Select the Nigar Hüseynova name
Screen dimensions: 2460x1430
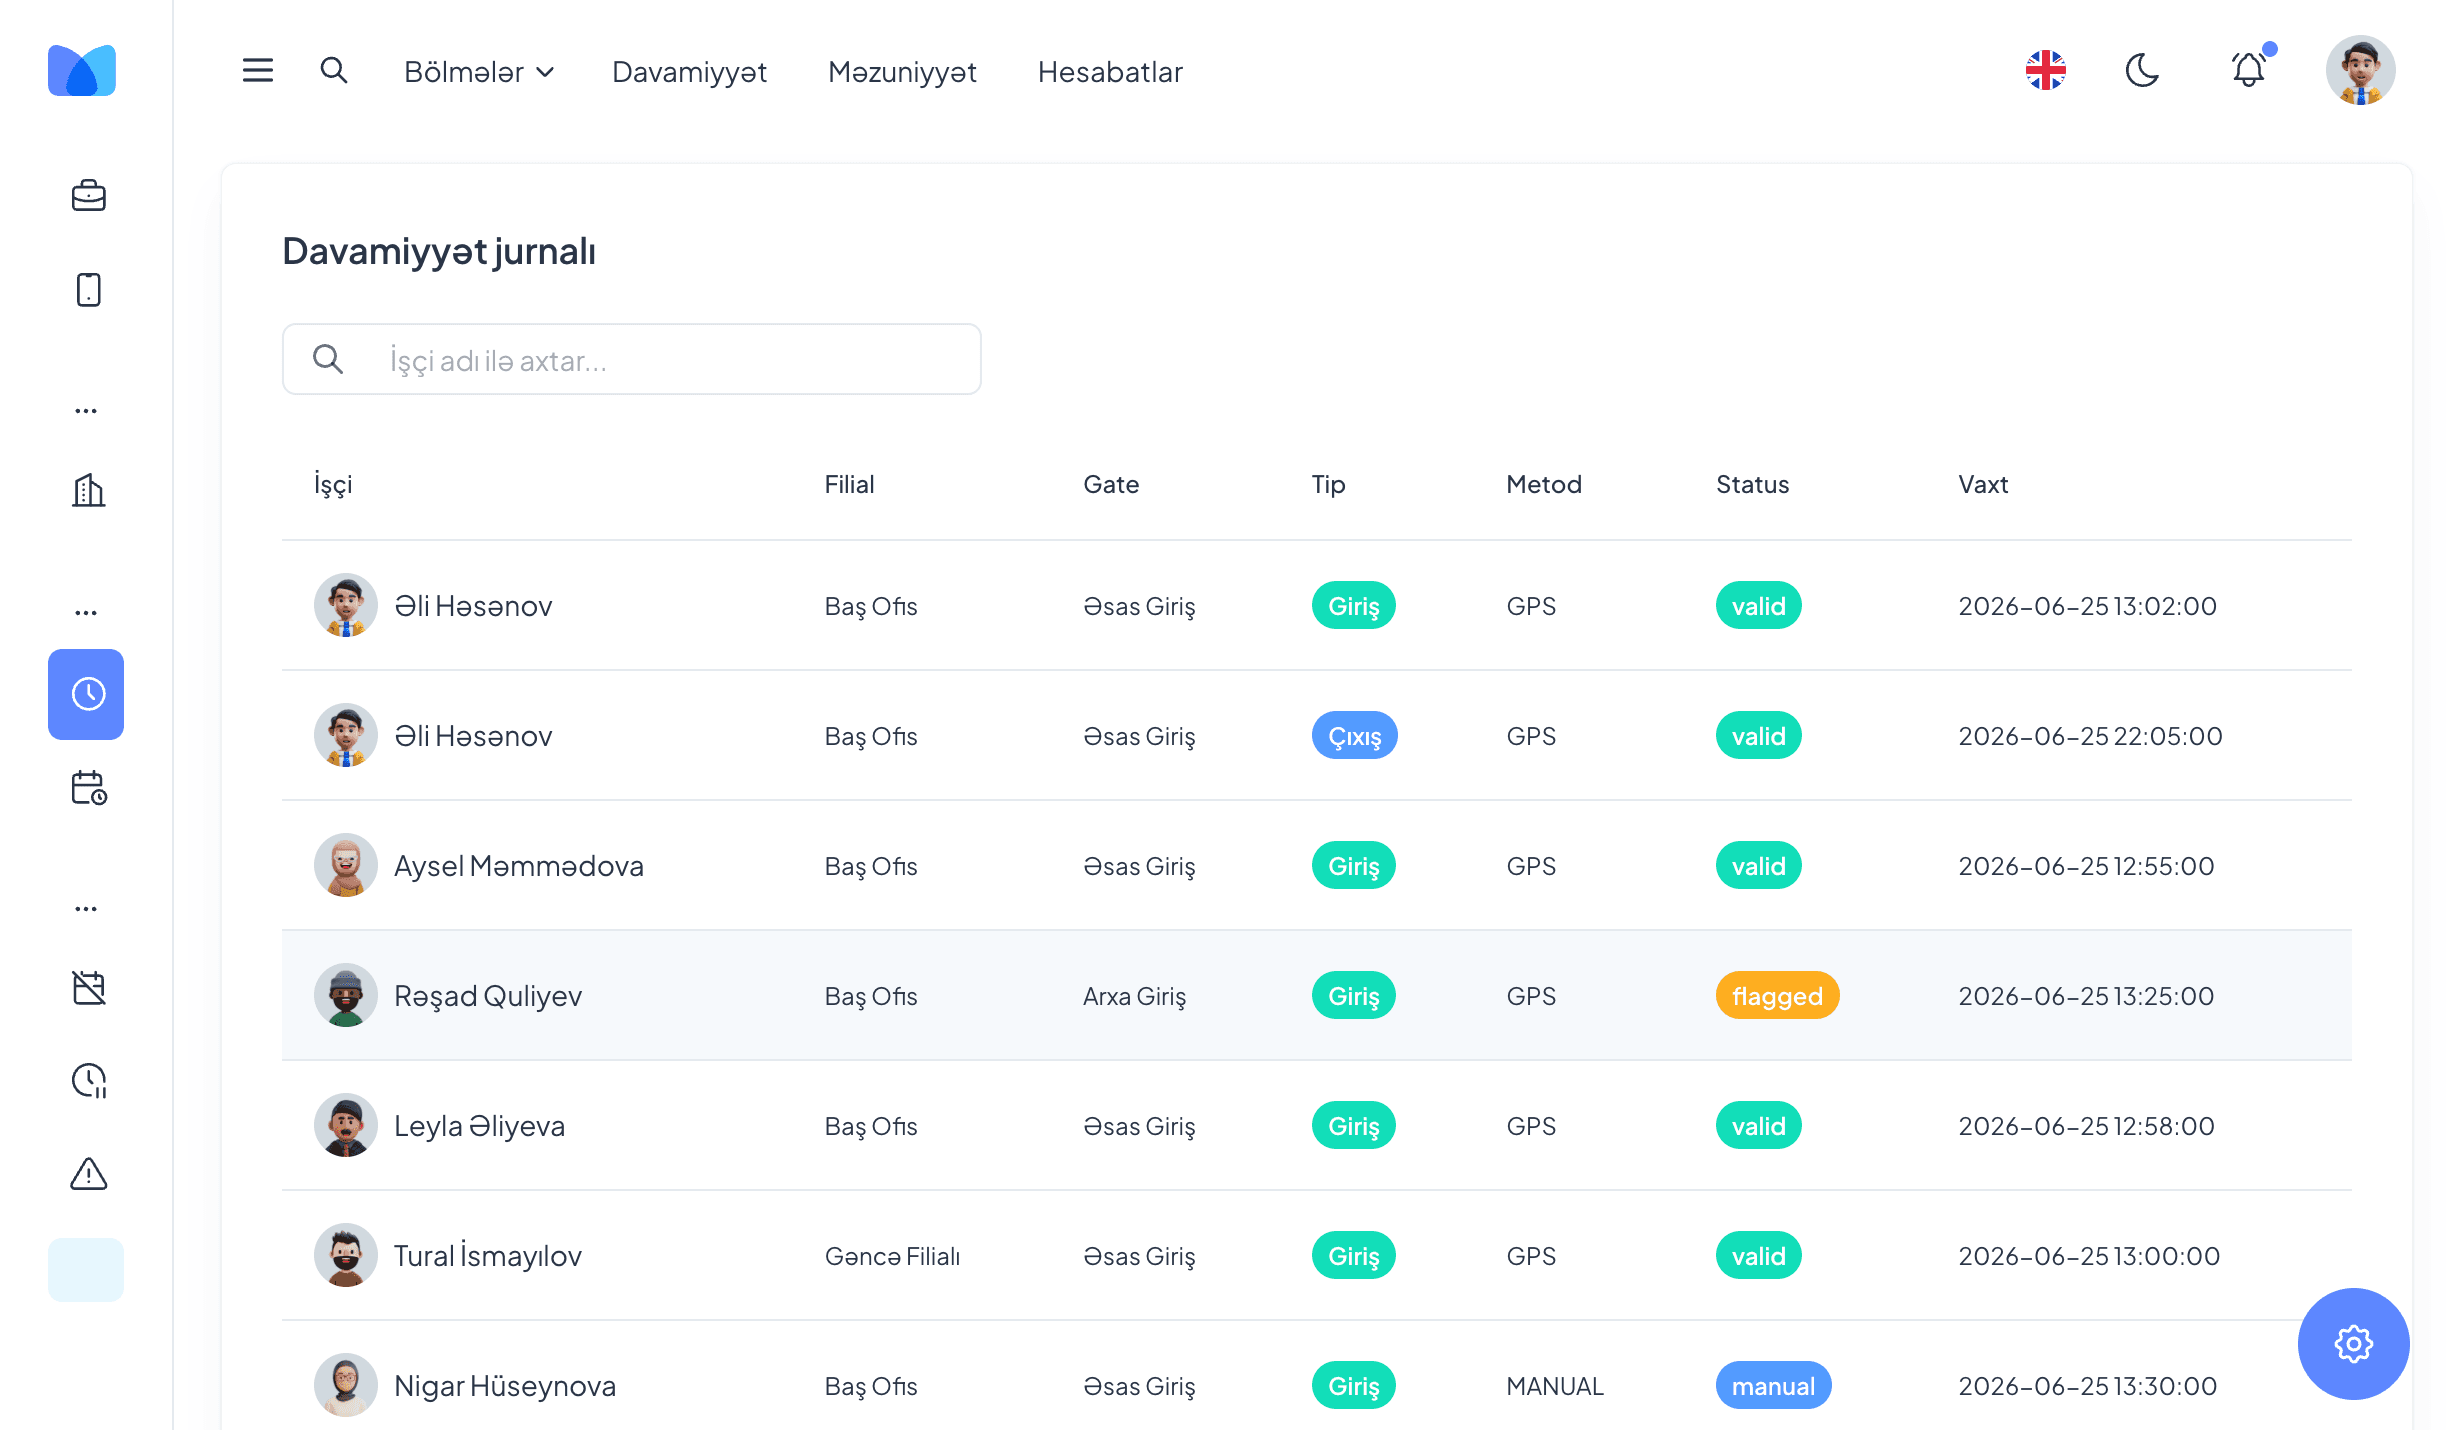coord(505,1386)
